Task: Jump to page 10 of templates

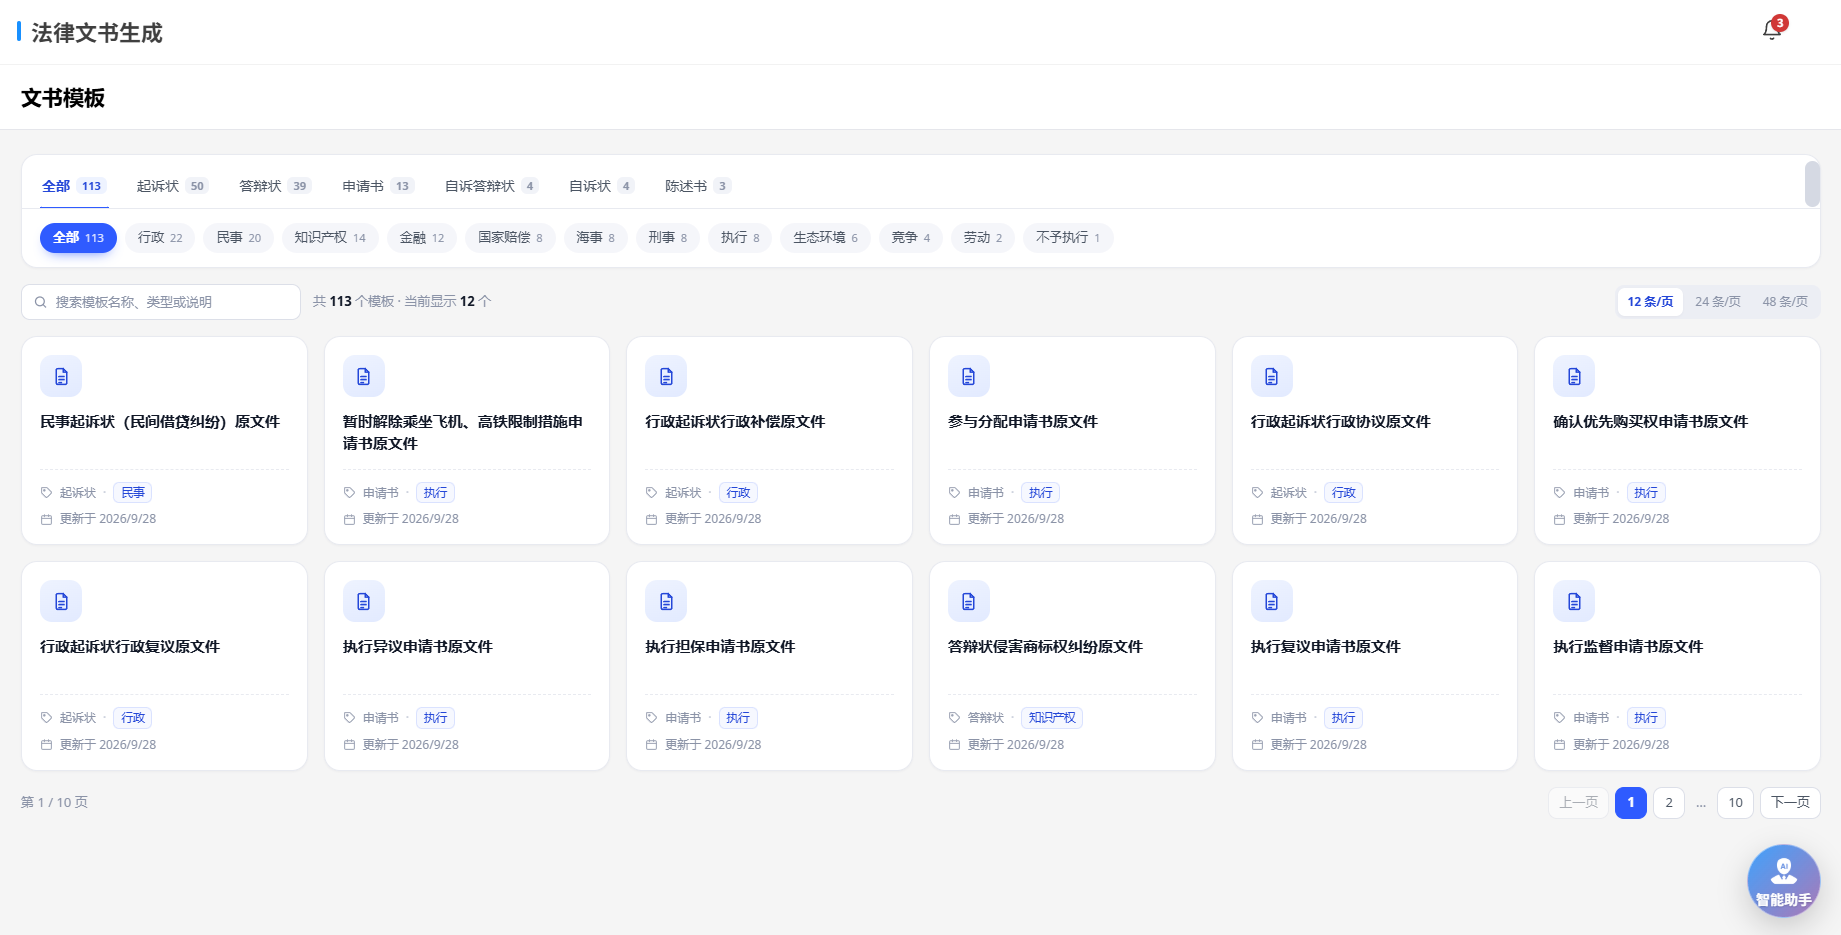Action: click(1736, 803)
